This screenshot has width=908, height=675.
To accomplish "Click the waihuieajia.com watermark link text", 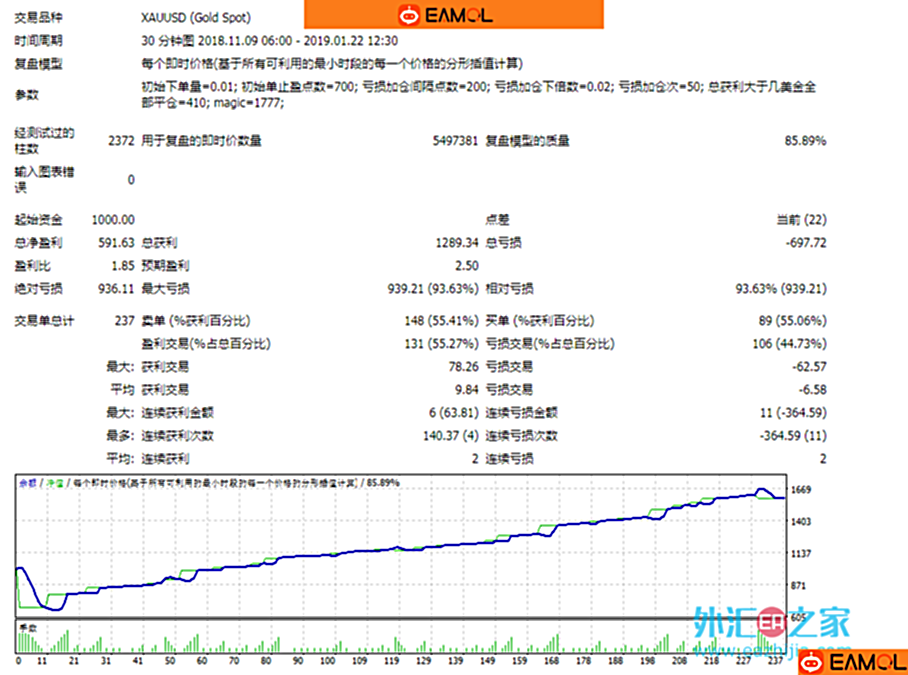I will click(772, 648).
